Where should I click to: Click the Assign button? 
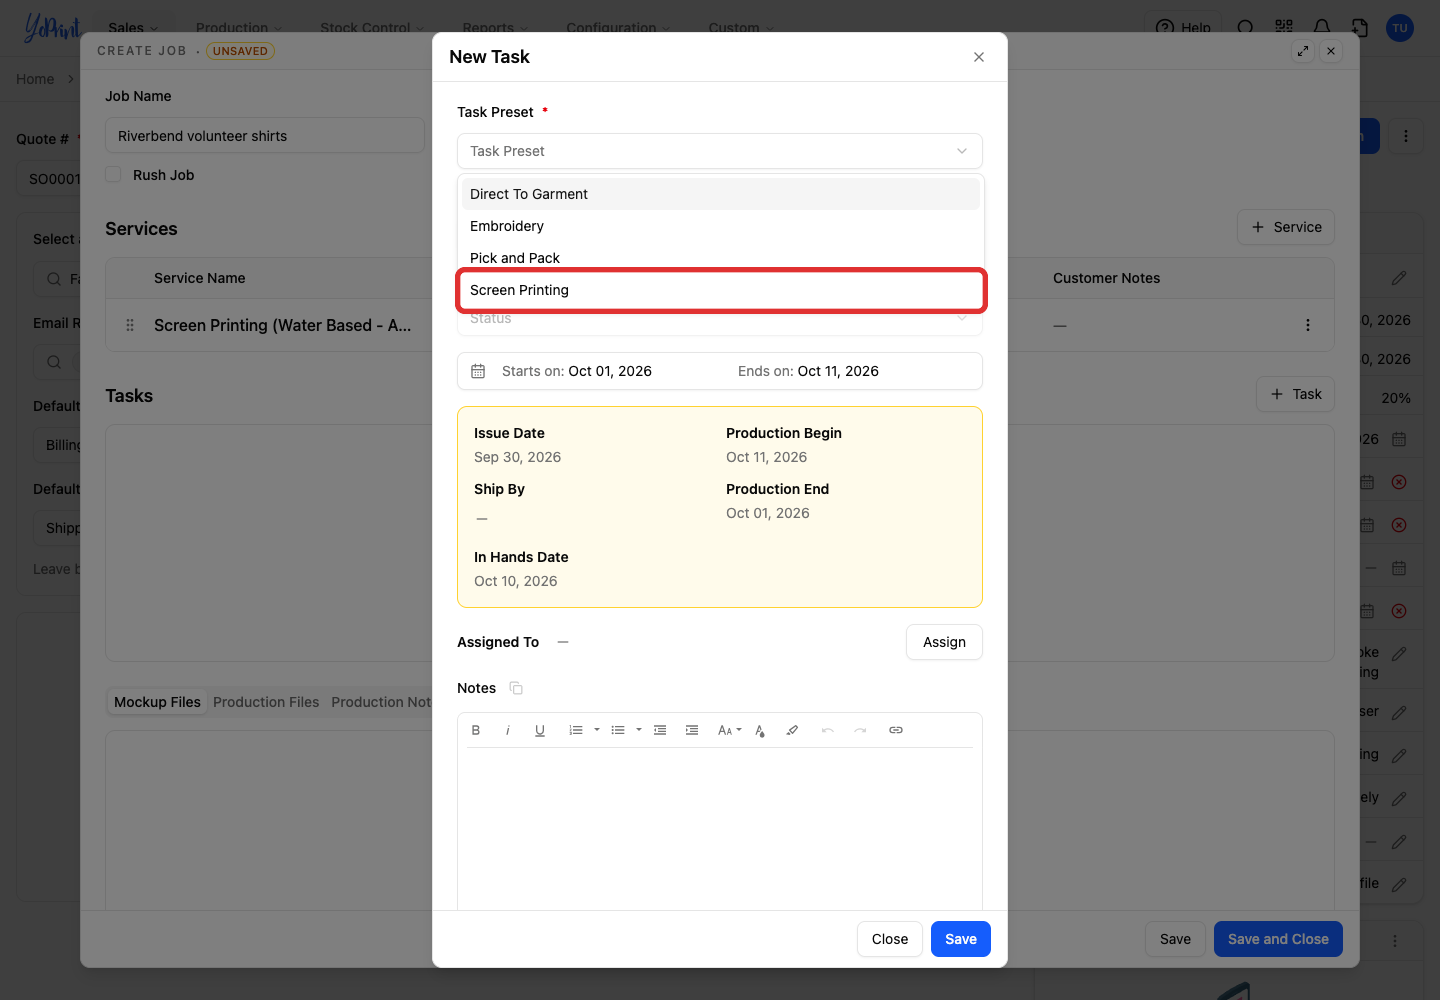[x=944, y=642]
